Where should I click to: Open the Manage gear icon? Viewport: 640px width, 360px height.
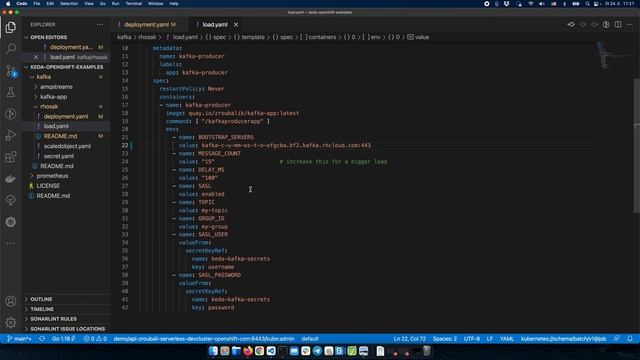click(x=11, y=322)
